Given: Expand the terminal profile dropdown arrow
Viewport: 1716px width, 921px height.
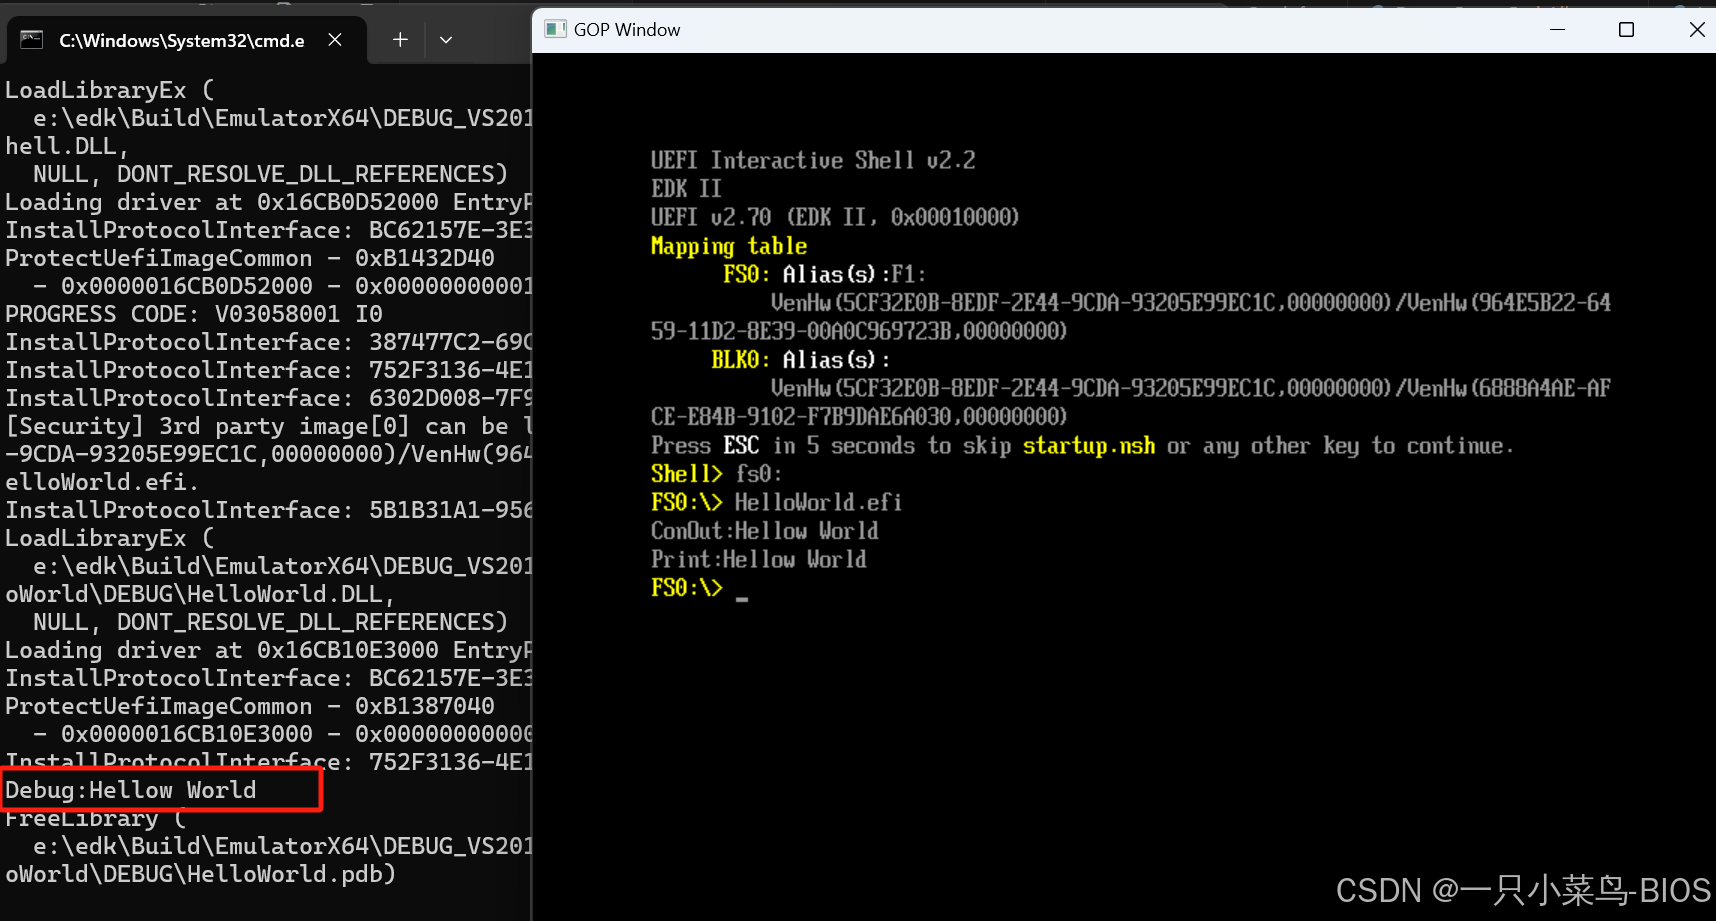Looking at the screenshot, I should (x=446, y=40).
